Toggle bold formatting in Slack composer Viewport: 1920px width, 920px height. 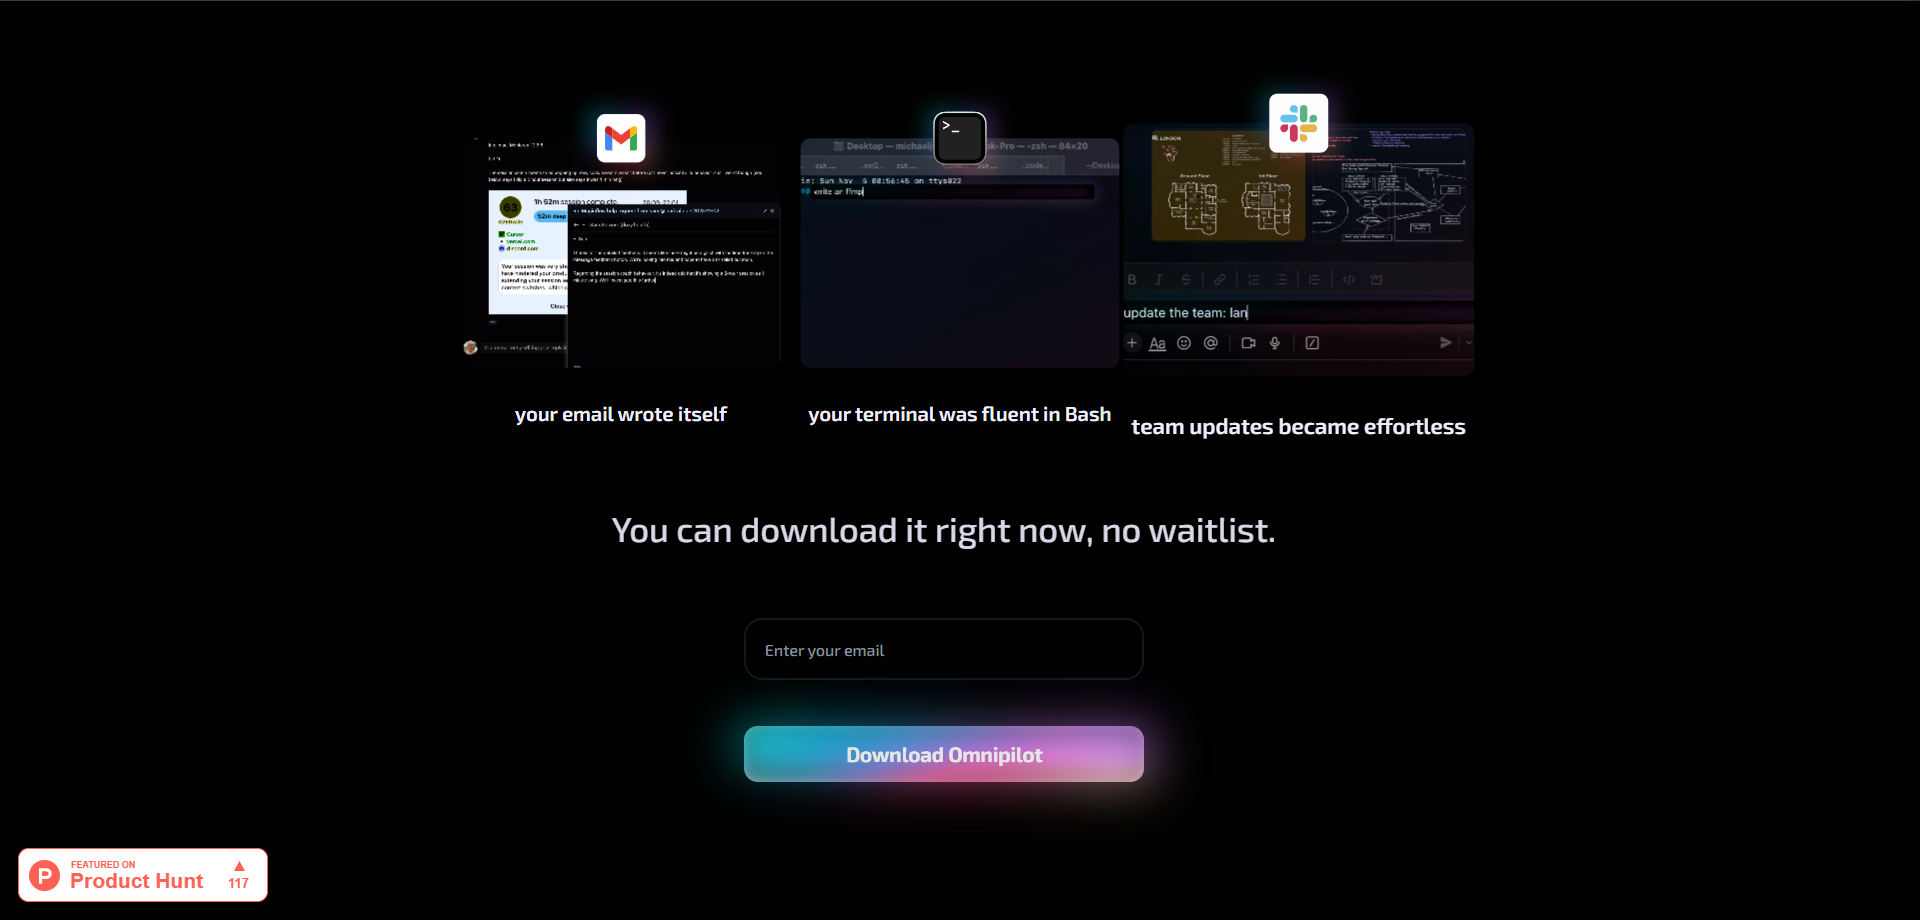(1132, 280)
